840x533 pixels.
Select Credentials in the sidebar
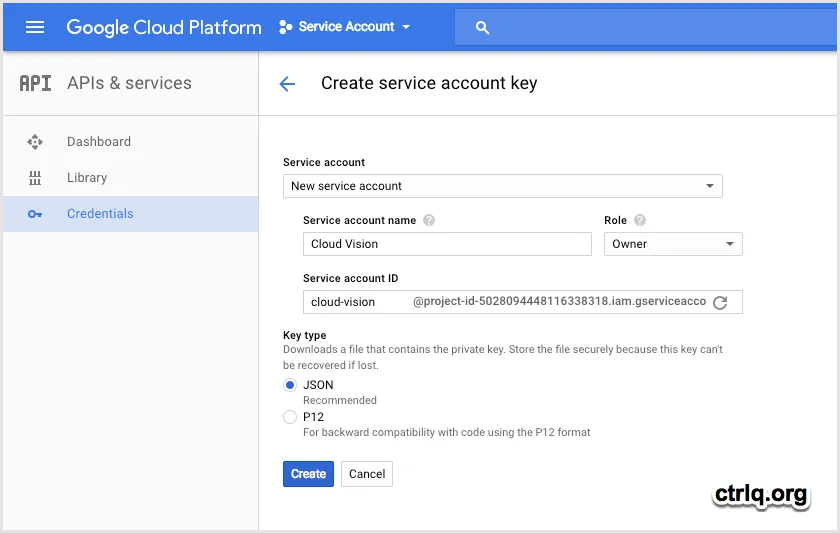[131, 214]
